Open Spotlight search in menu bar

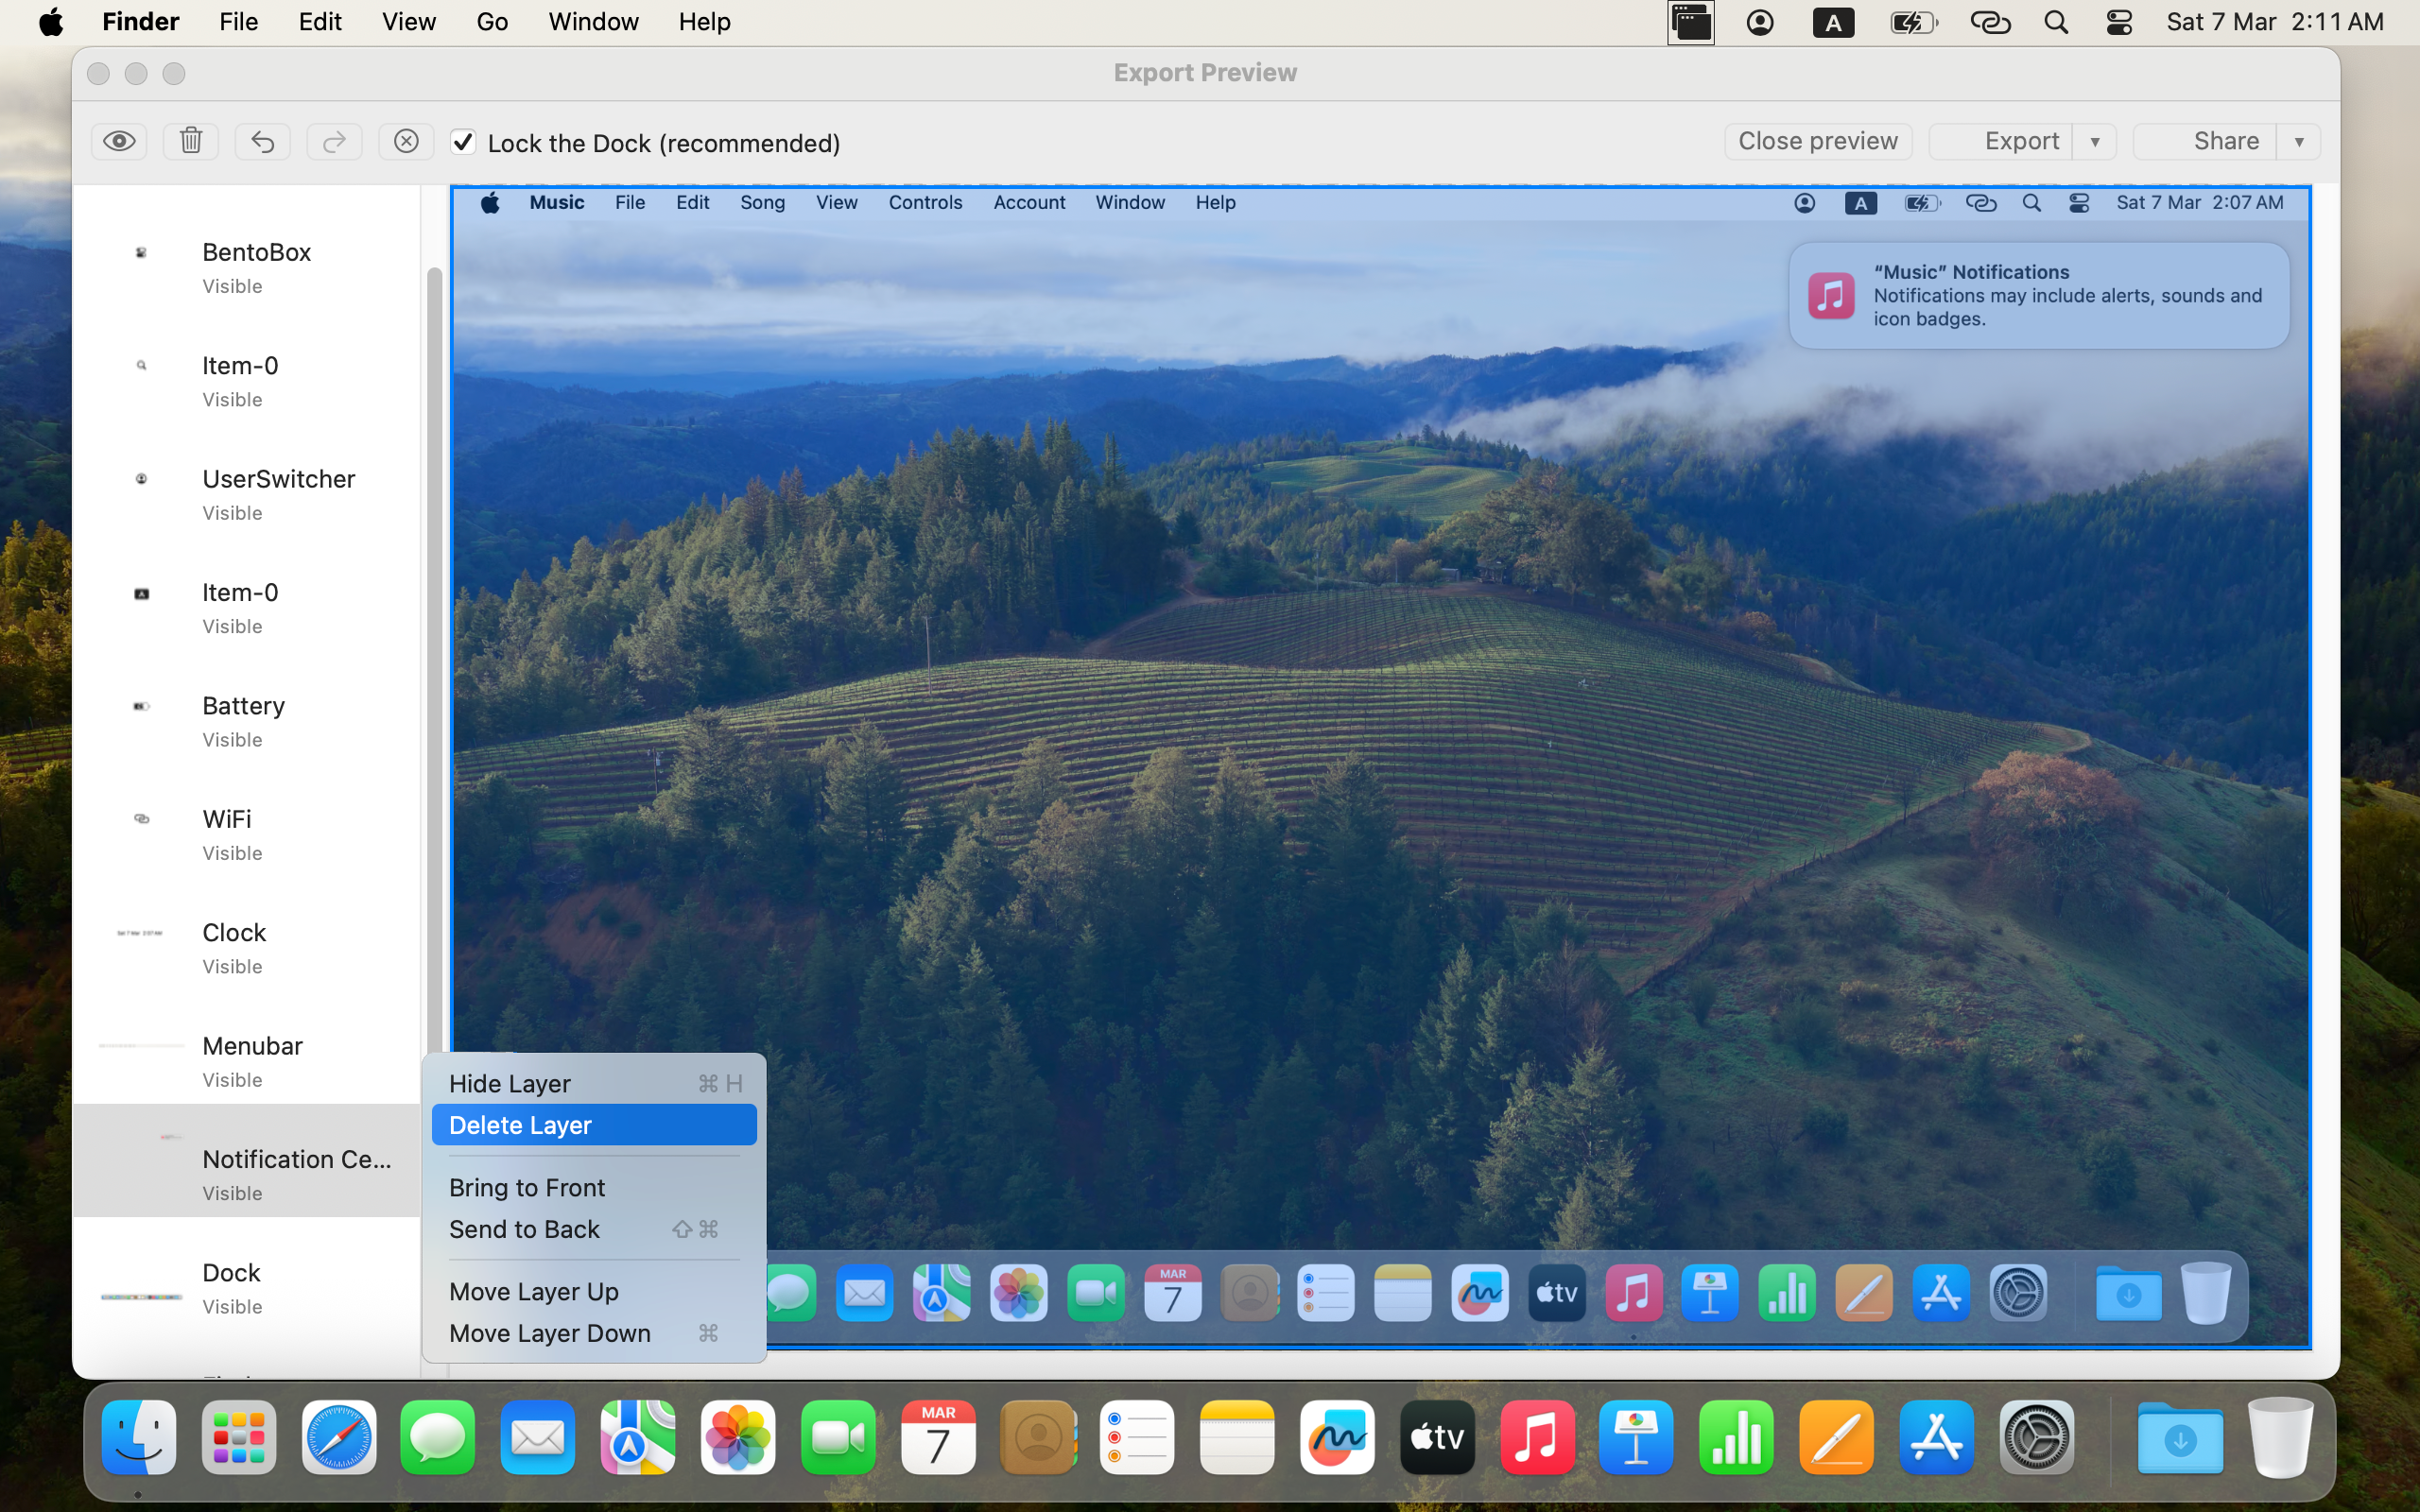pos(2056,22)
